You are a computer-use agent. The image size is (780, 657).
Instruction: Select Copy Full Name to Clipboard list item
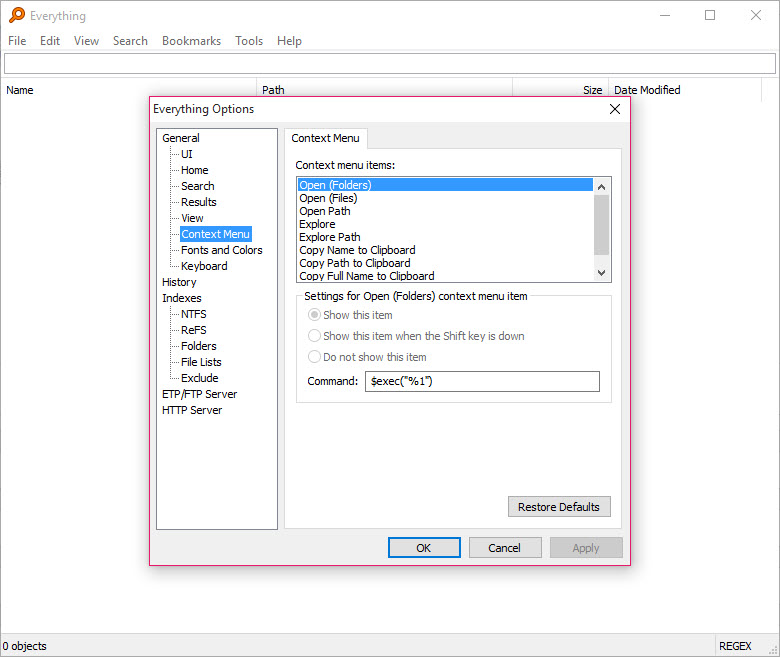pos(445,276)
